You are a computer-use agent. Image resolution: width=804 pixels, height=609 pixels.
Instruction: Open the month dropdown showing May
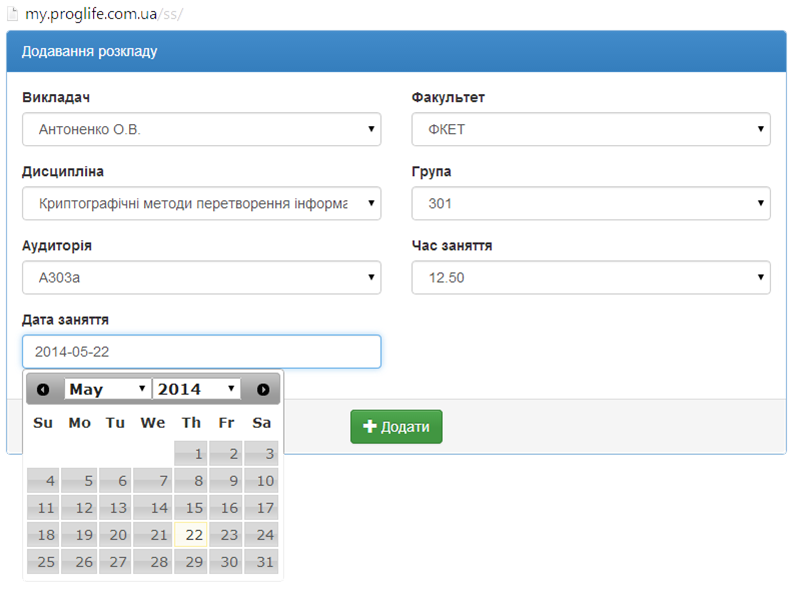pyautogui.click(x=108, y=389)
